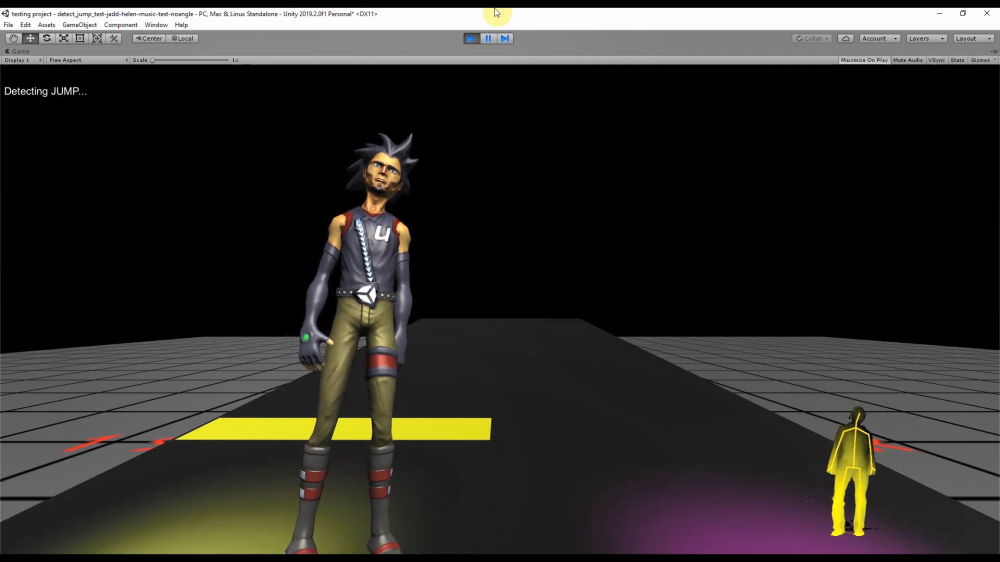The width and height of the screenshot is (1000, 562).
Task: Click the Scale slider in Game view
Action: [190, 60]
